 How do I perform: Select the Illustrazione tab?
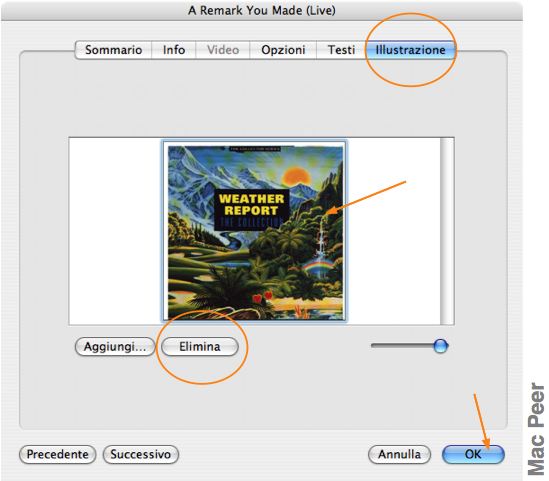pos(410,50)
